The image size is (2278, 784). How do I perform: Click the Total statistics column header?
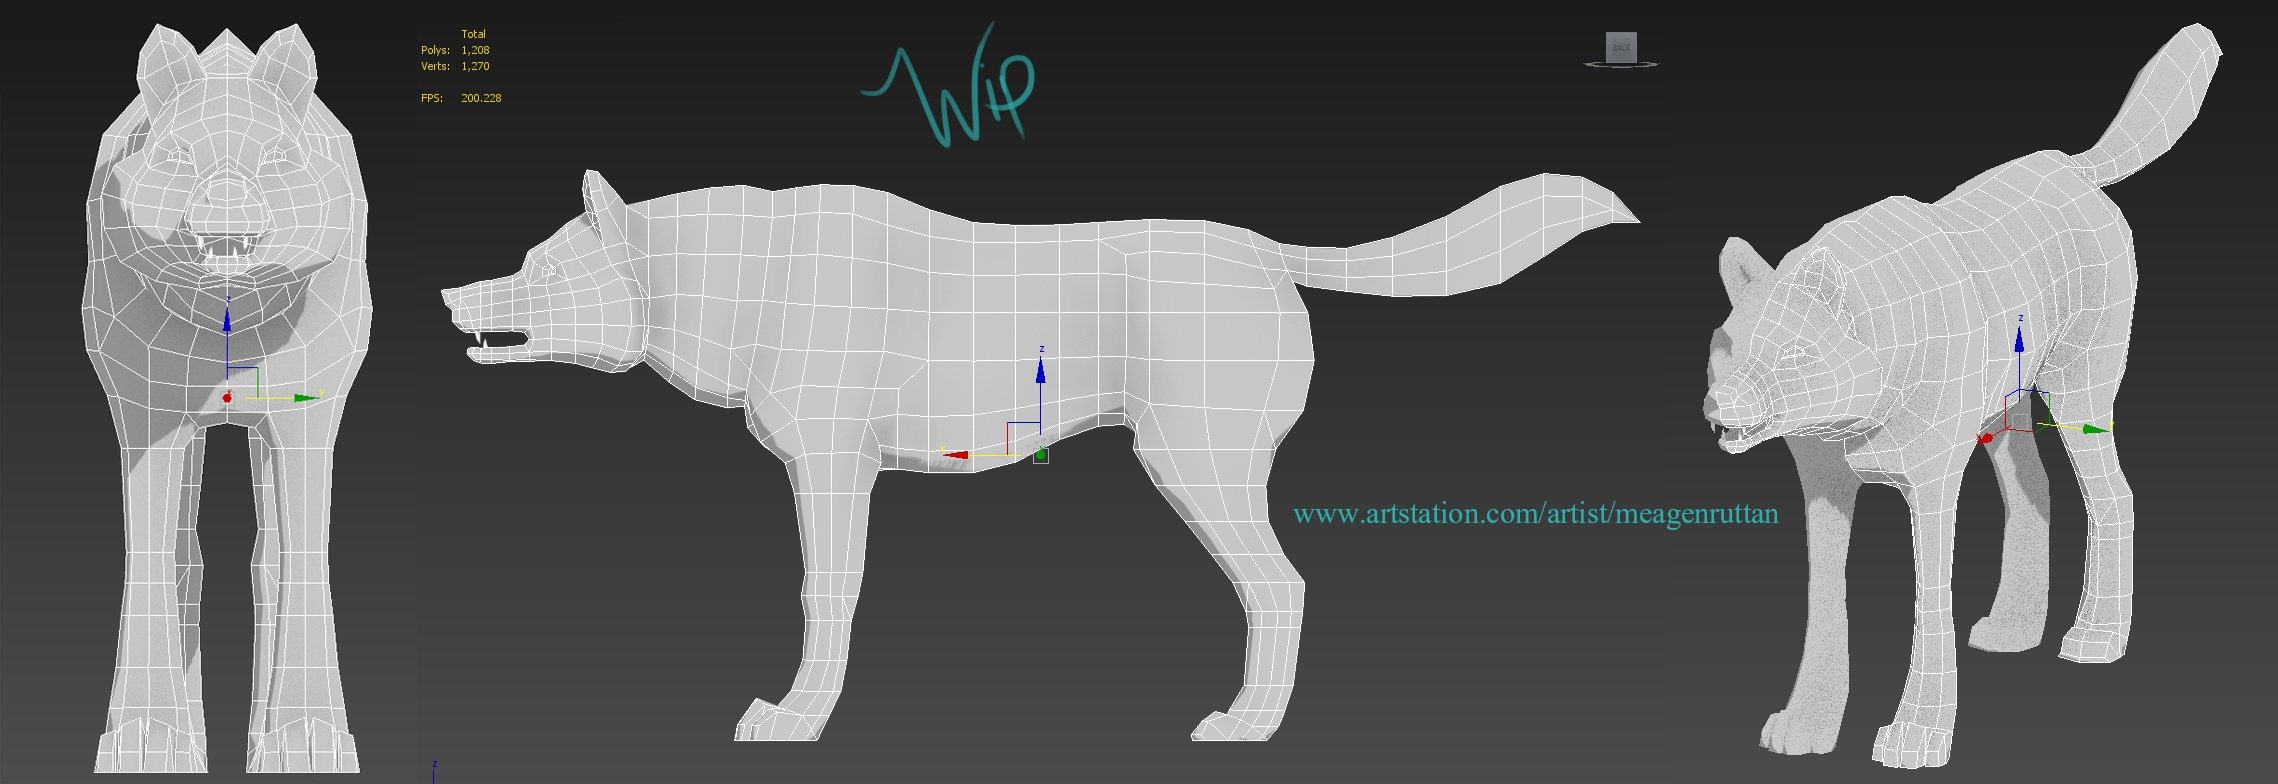tap(473, 34)
